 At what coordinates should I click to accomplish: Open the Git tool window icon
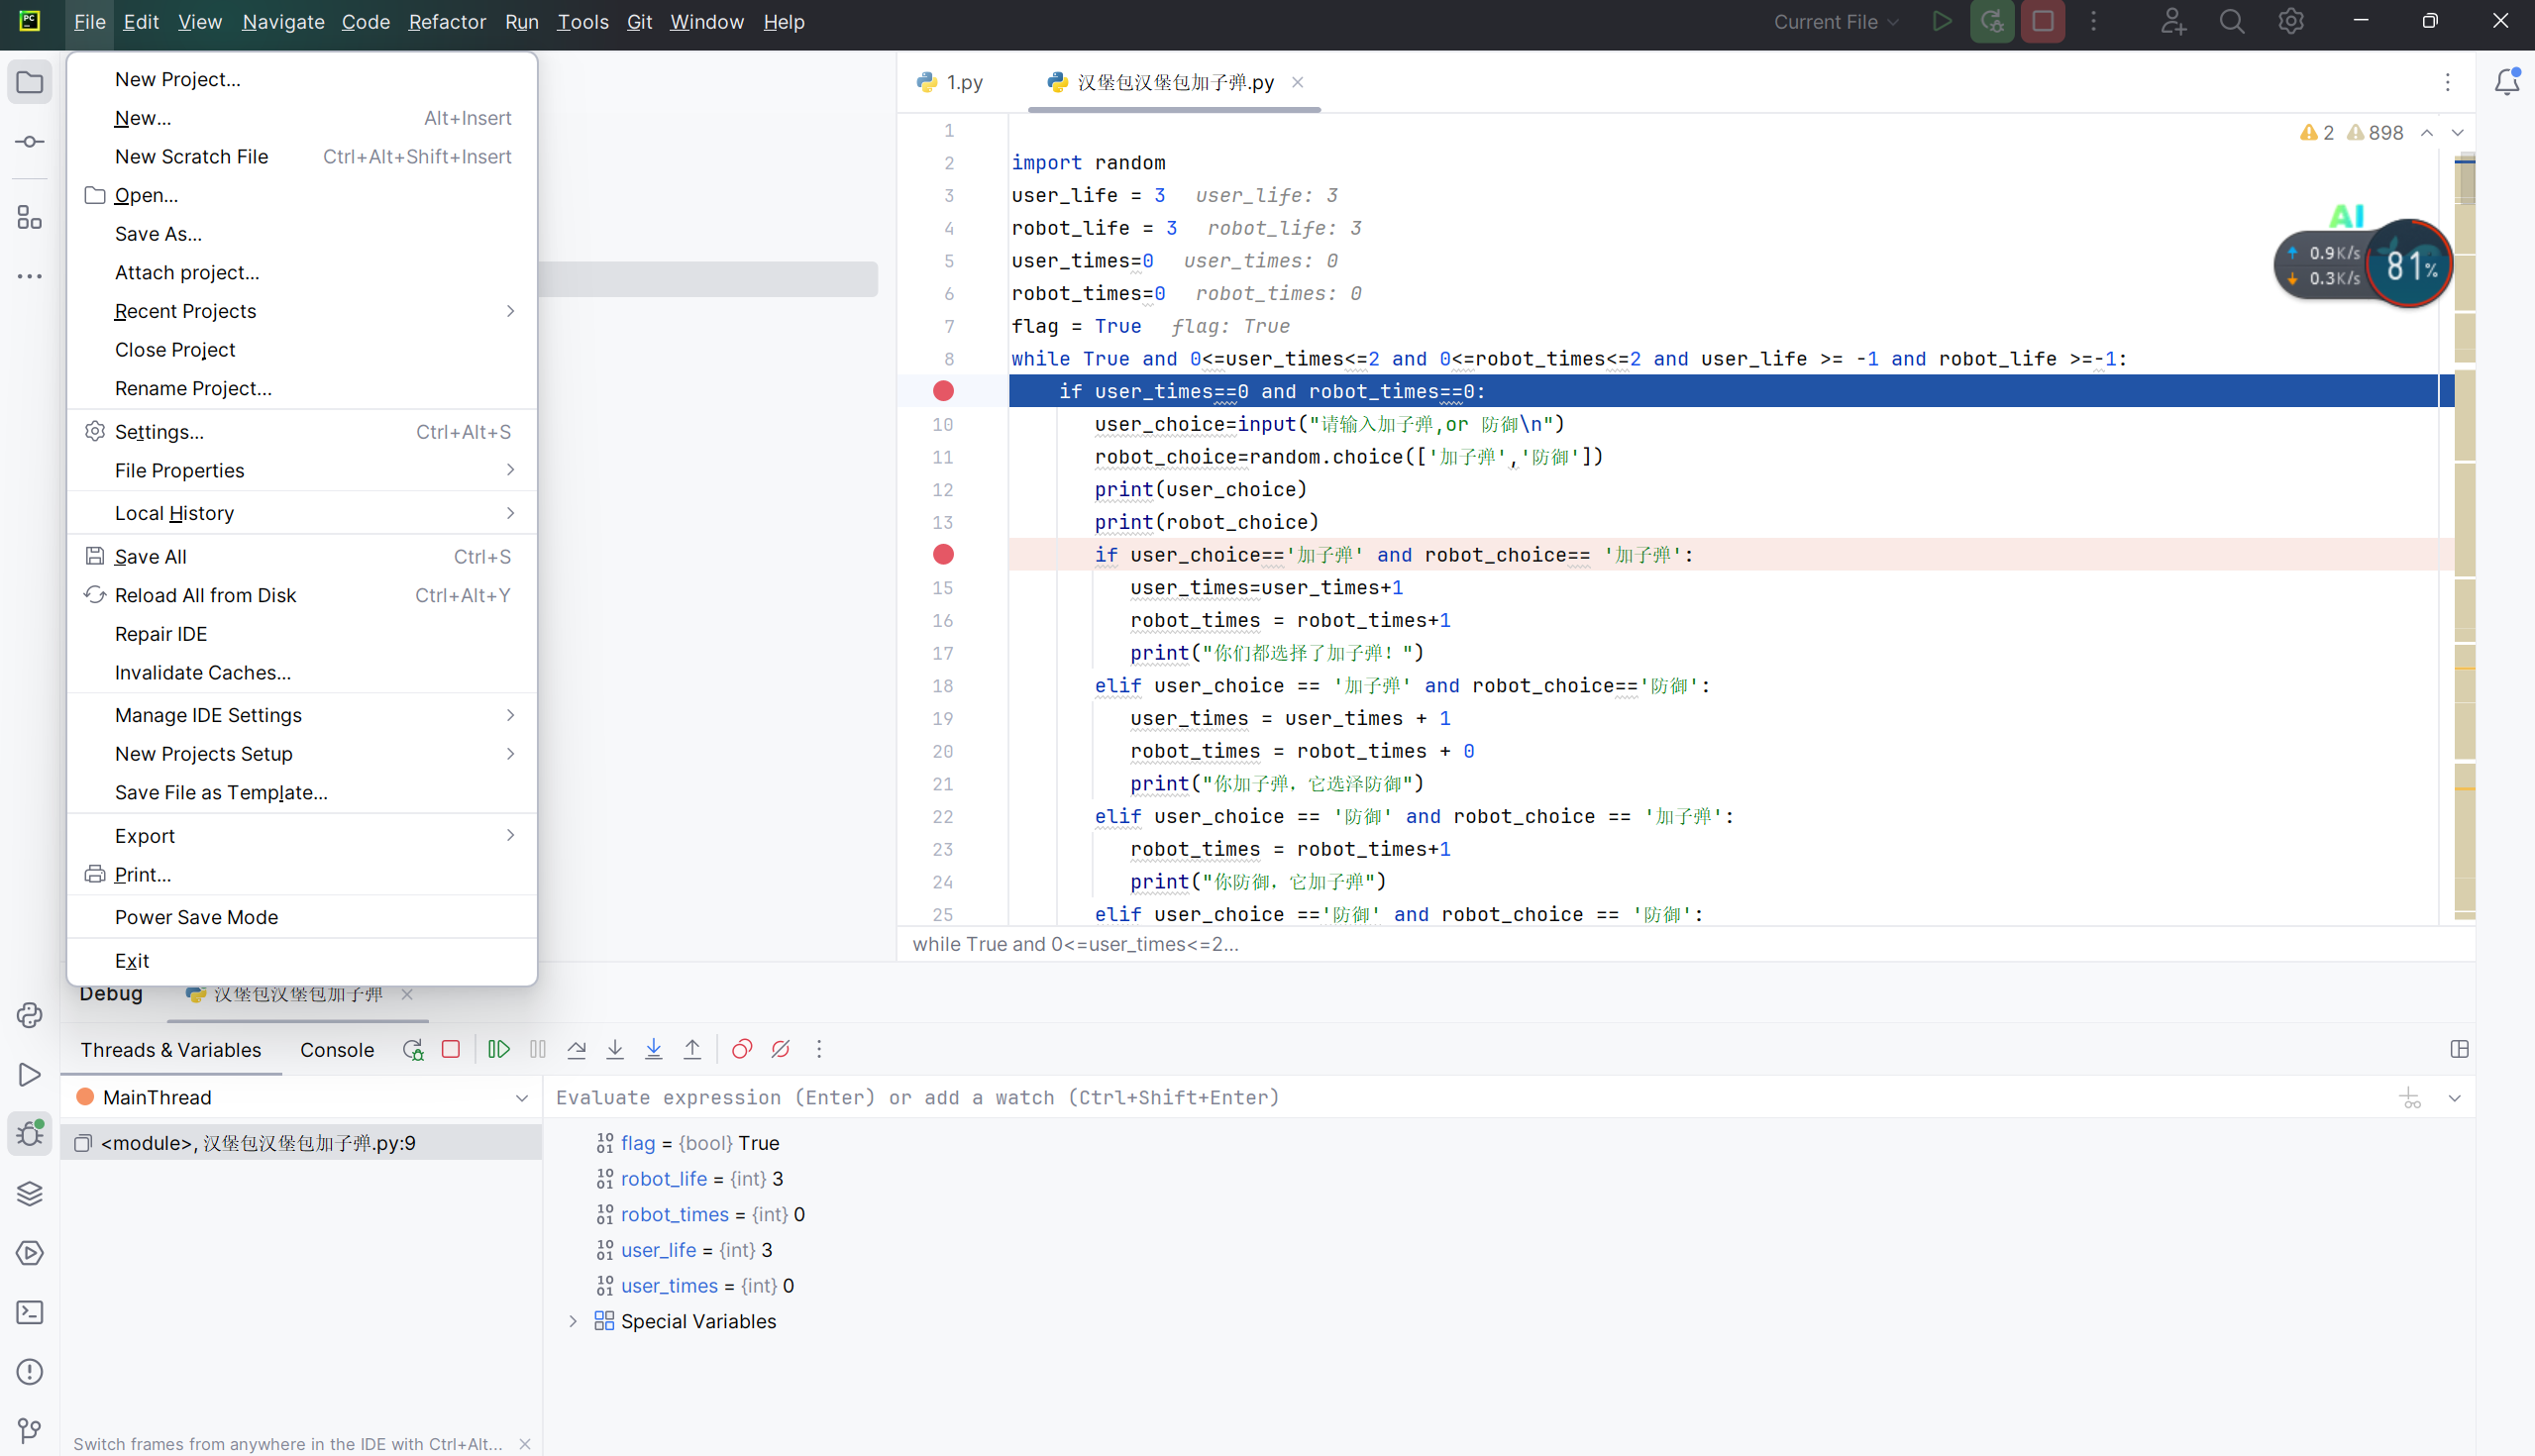pos(30,1431)
